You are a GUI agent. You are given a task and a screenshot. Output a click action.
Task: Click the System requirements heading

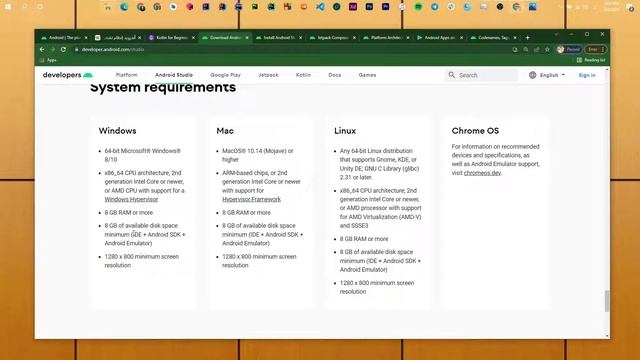[x=163, y=87]
